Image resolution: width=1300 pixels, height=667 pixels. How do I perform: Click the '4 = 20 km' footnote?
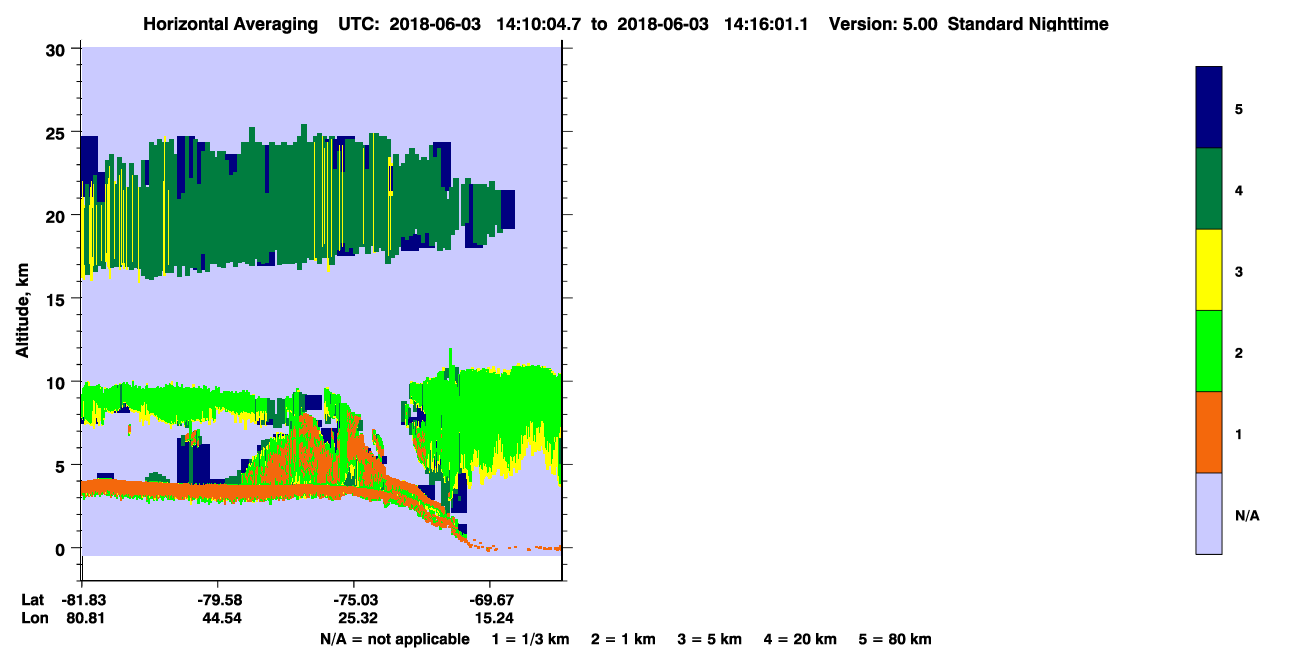[x=800, y=639]
